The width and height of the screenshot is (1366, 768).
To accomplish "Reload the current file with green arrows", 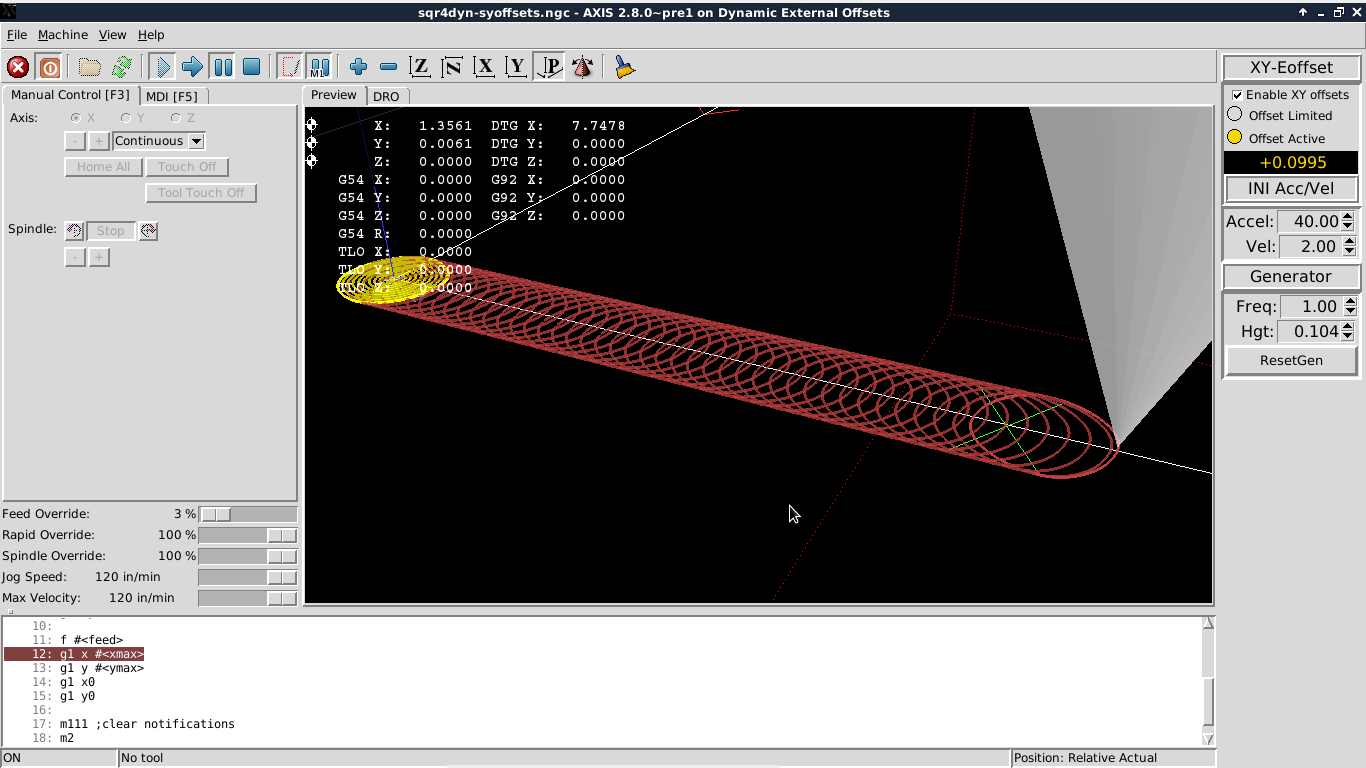I will pos(122,67).
